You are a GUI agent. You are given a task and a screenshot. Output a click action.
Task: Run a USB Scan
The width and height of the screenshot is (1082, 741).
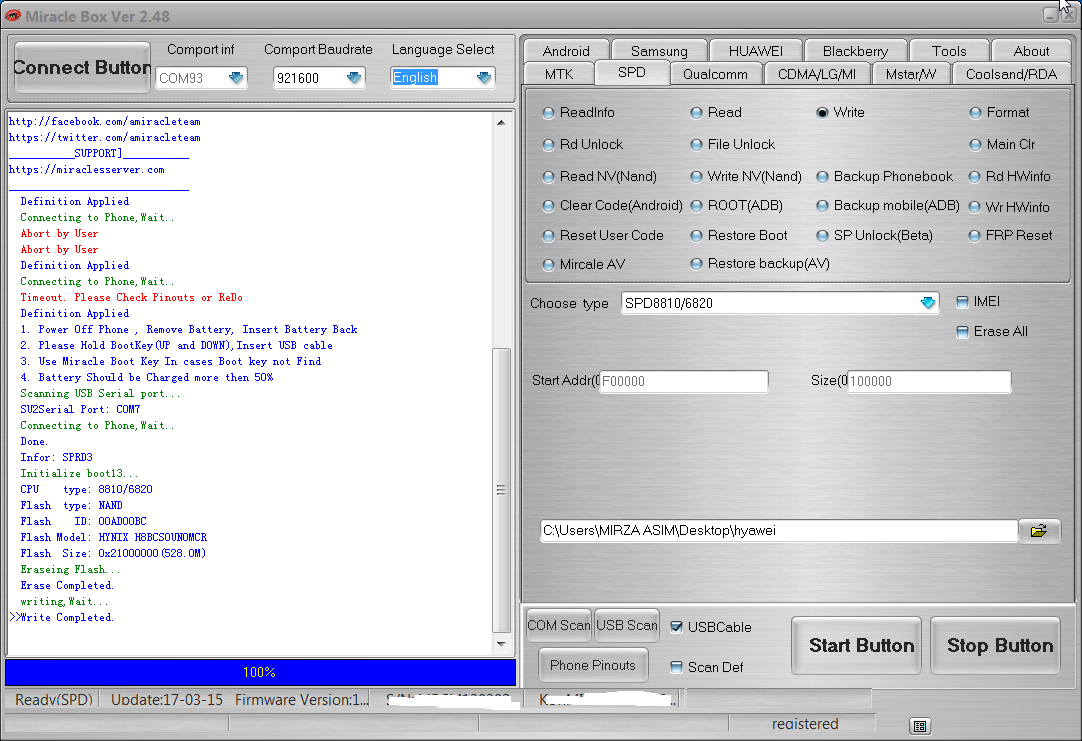[627, 625]
